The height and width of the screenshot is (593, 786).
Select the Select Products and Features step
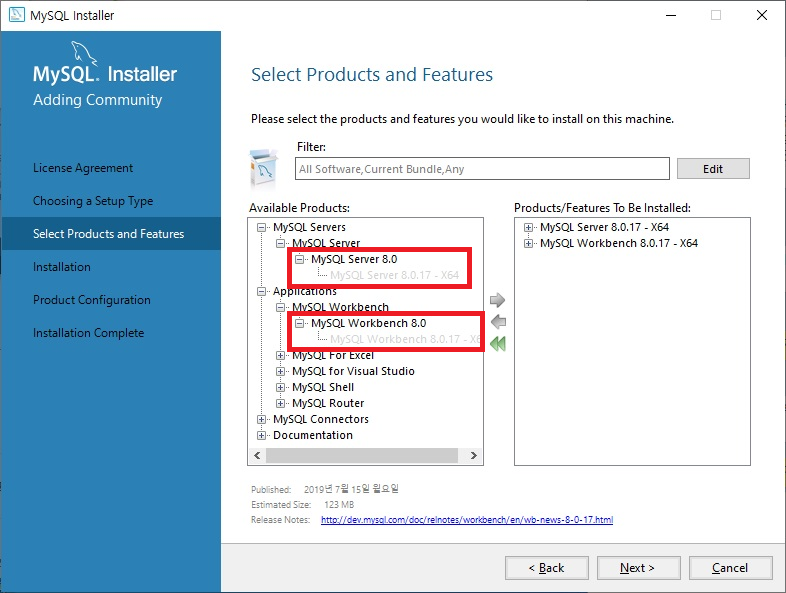[x=109, y=234]
